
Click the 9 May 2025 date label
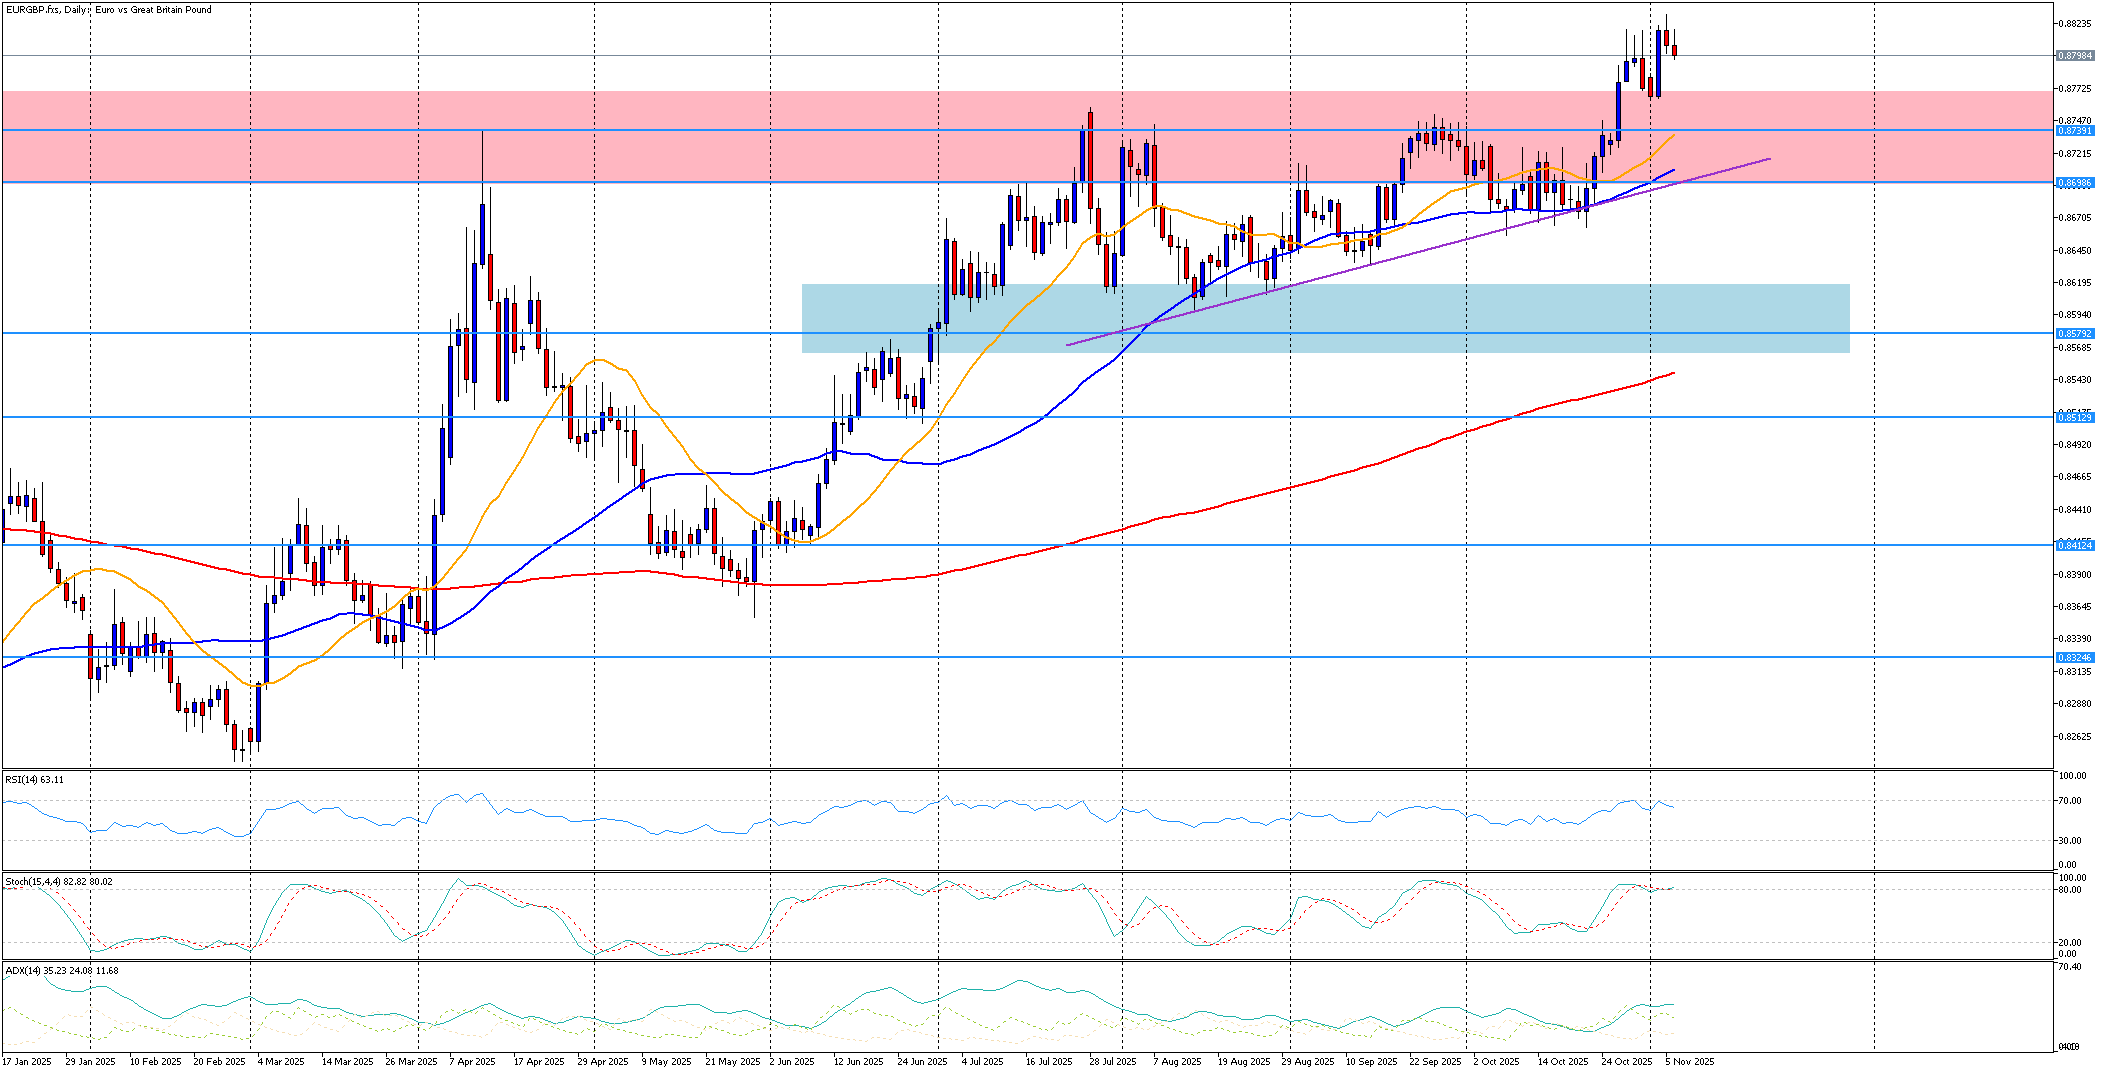(x=666, y=1062)
